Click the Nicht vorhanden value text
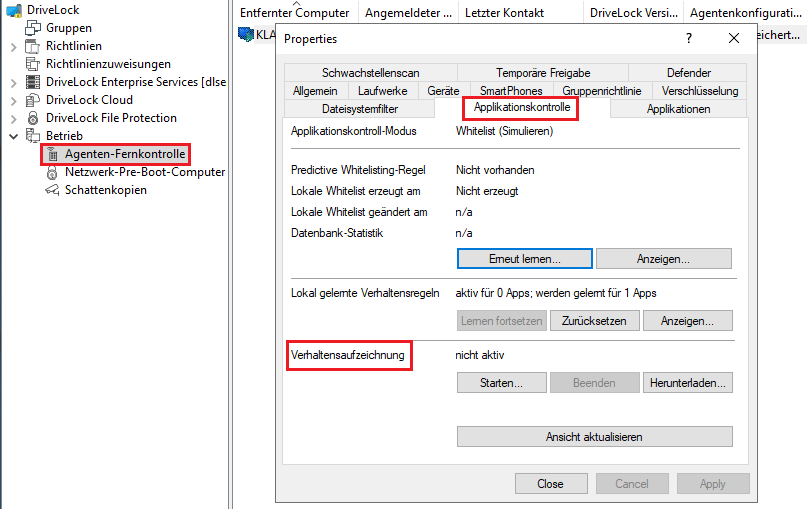The image size is (807, 509). point(495,170)
